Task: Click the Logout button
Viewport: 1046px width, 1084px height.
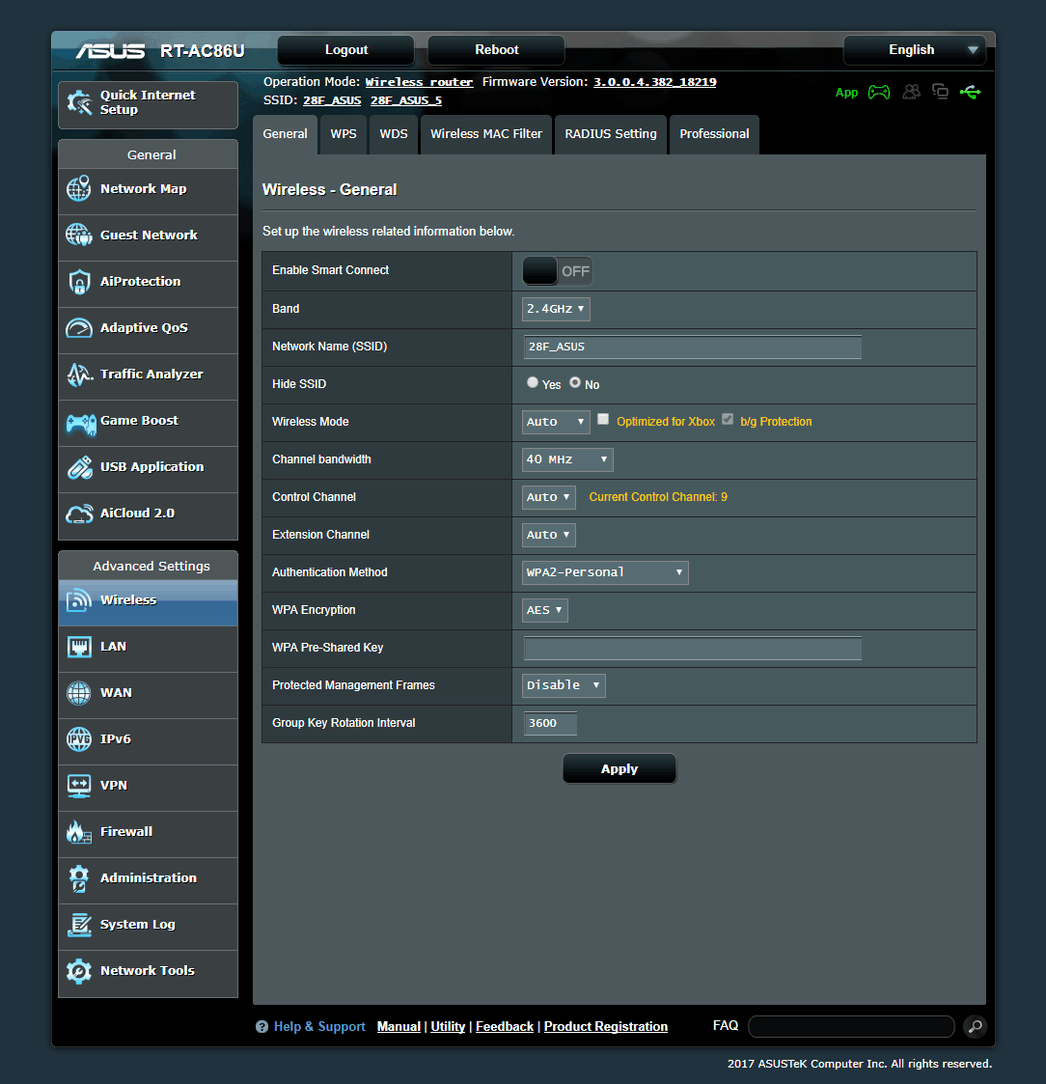Action: tap(346, 50)
